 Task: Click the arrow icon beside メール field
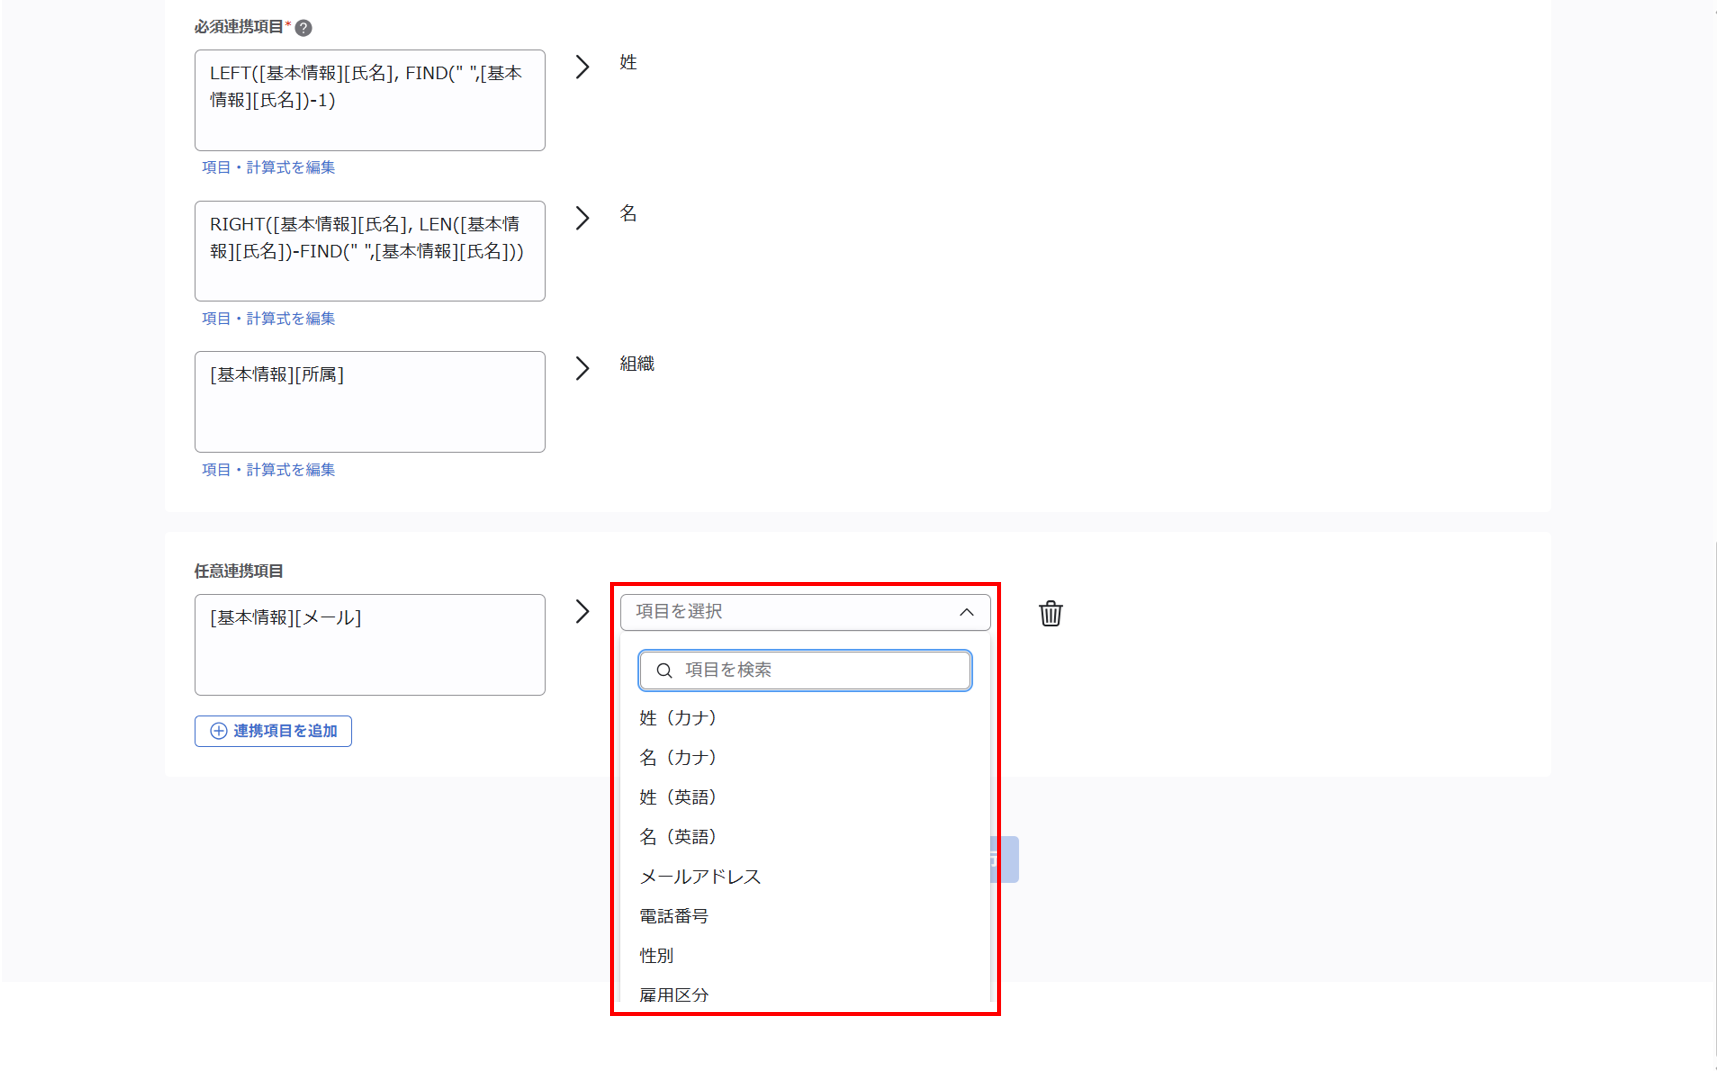coord(582,612)
